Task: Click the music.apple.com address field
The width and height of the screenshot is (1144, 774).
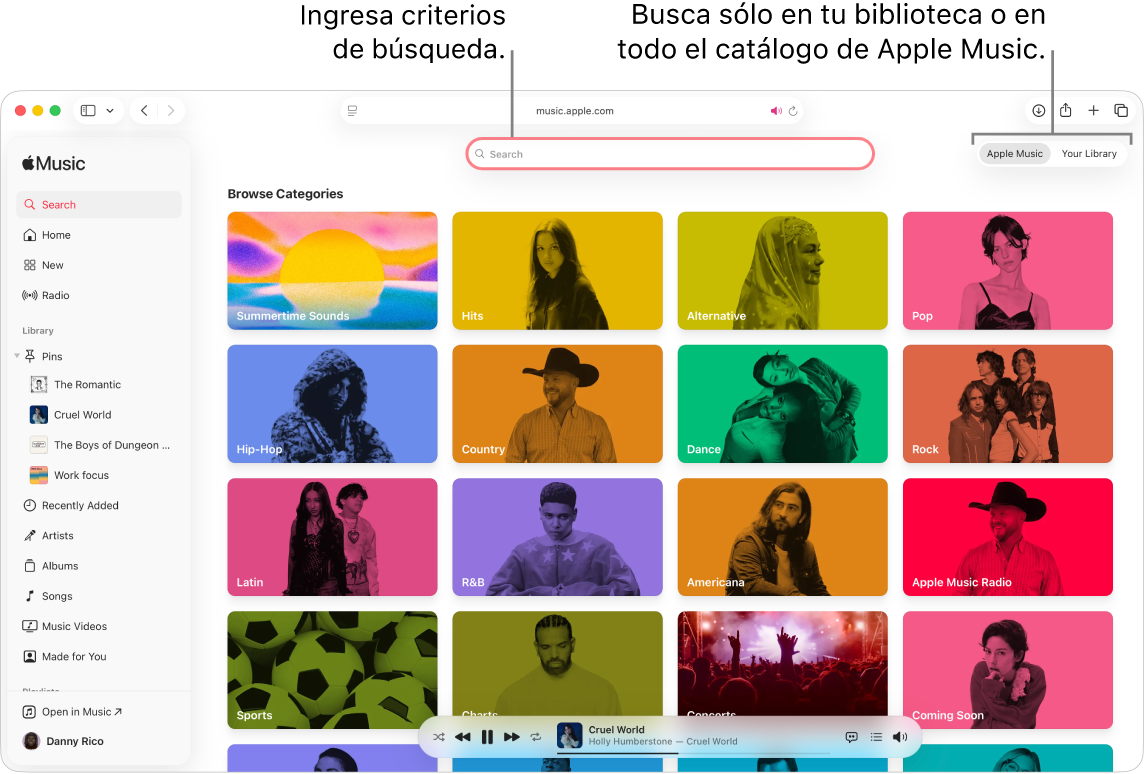Action: pyautogui.click(x=573, y=111)
